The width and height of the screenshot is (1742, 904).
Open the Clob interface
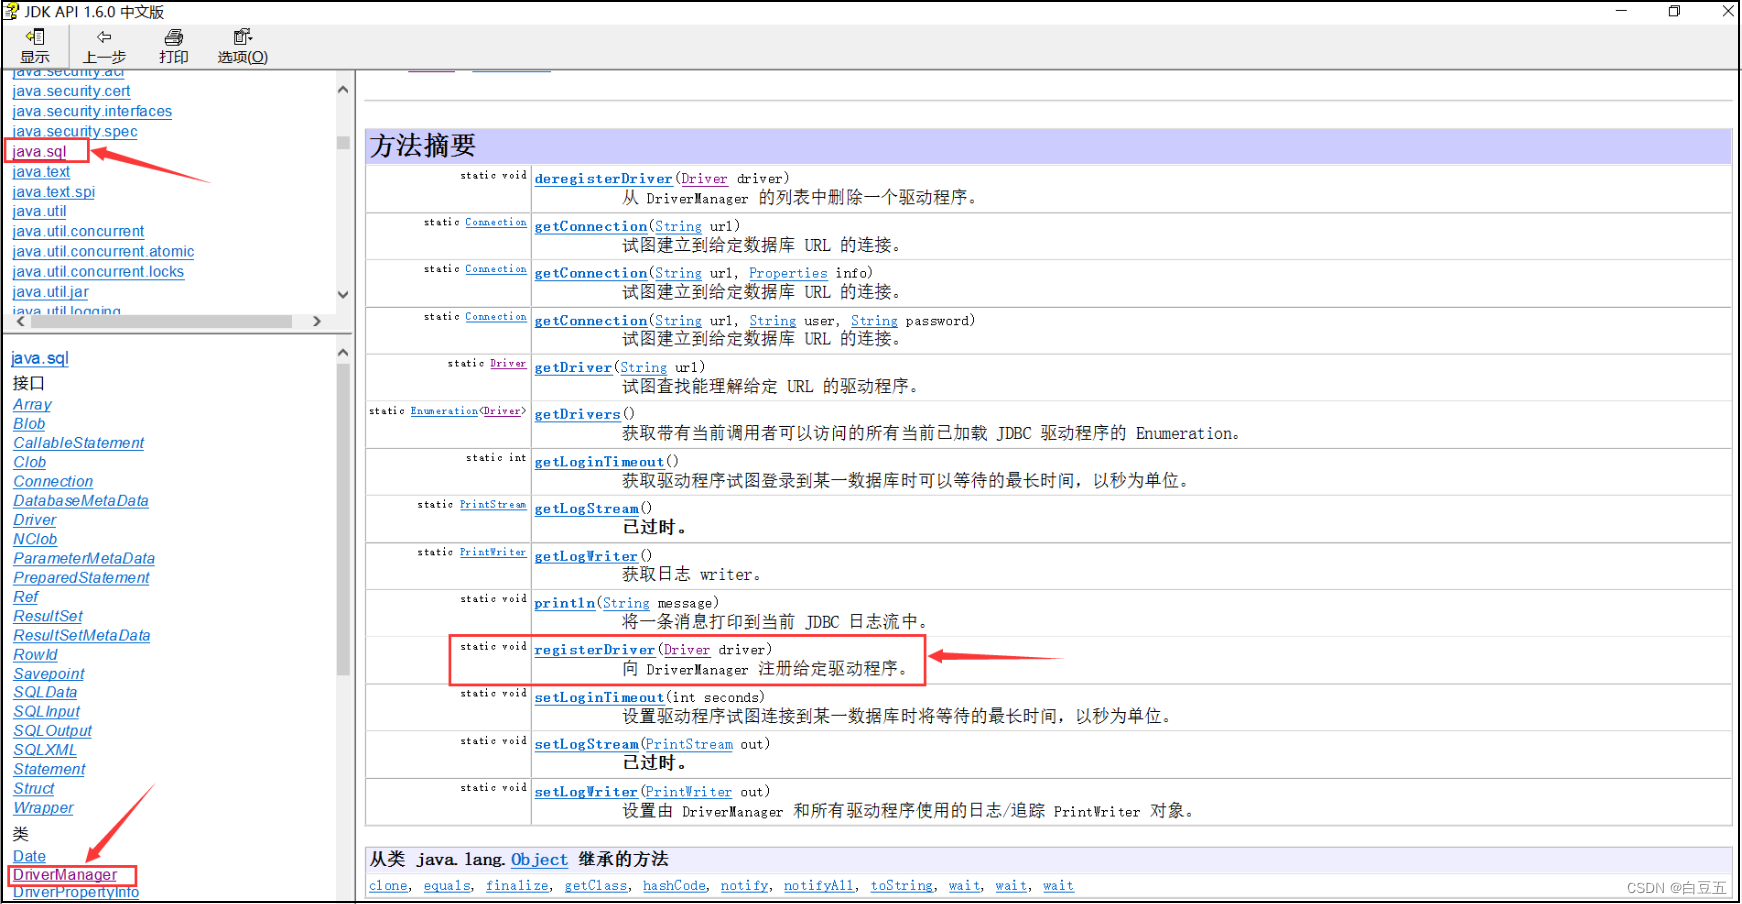(x=30, y=462)
